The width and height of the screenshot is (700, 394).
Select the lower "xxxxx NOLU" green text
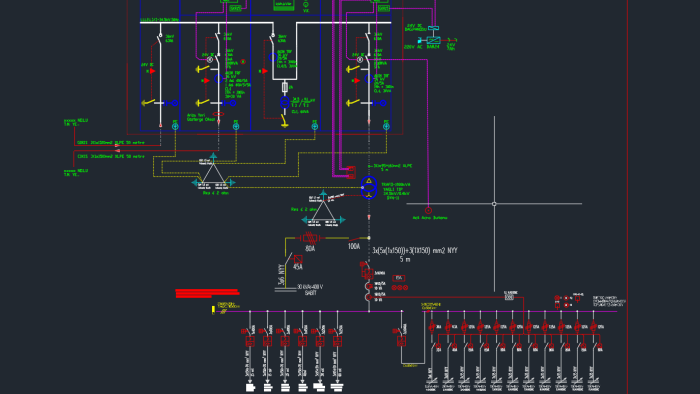coord(76,170)
